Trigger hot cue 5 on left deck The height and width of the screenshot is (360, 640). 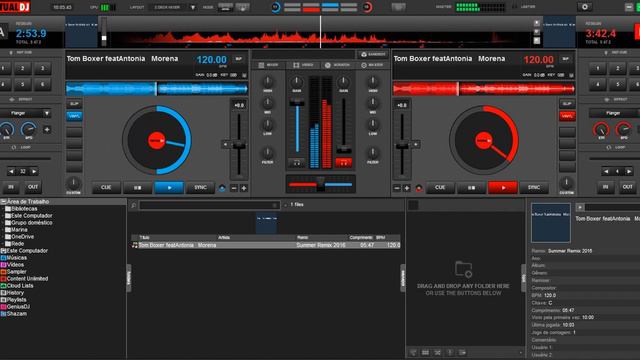[22, 84]
